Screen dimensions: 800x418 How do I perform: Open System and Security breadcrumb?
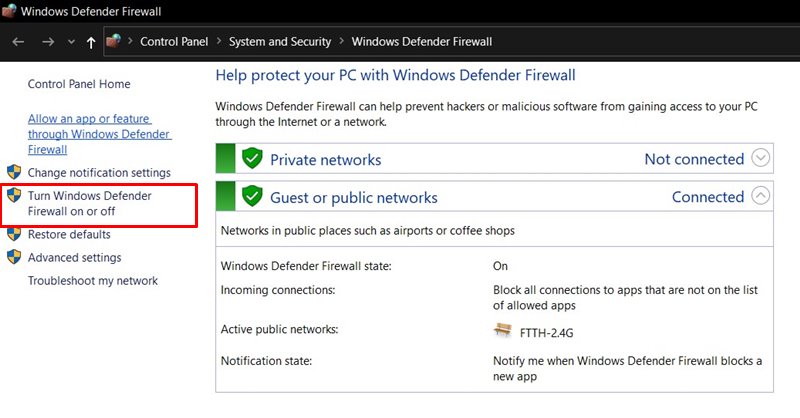(280, 42)
